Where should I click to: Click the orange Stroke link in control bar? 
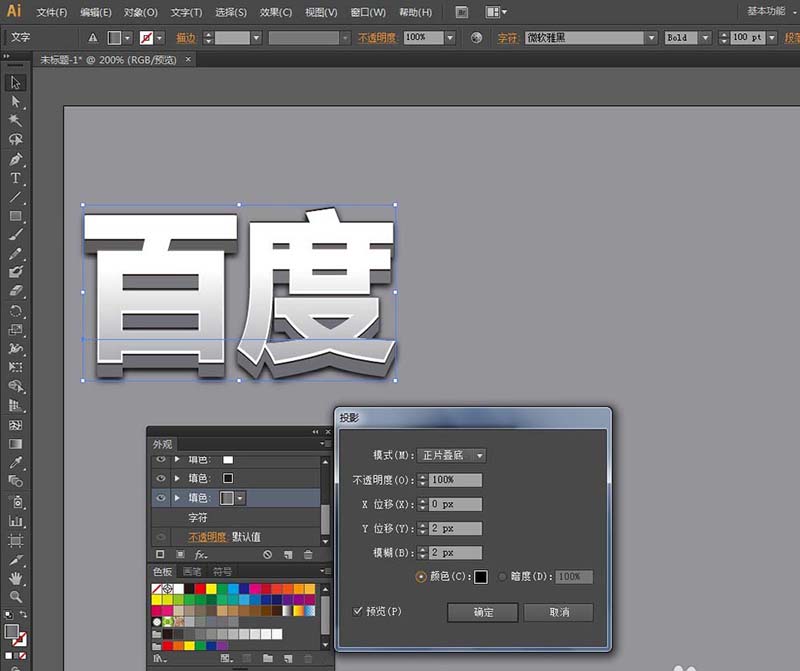pyautogui.click(x=186, y=38)
